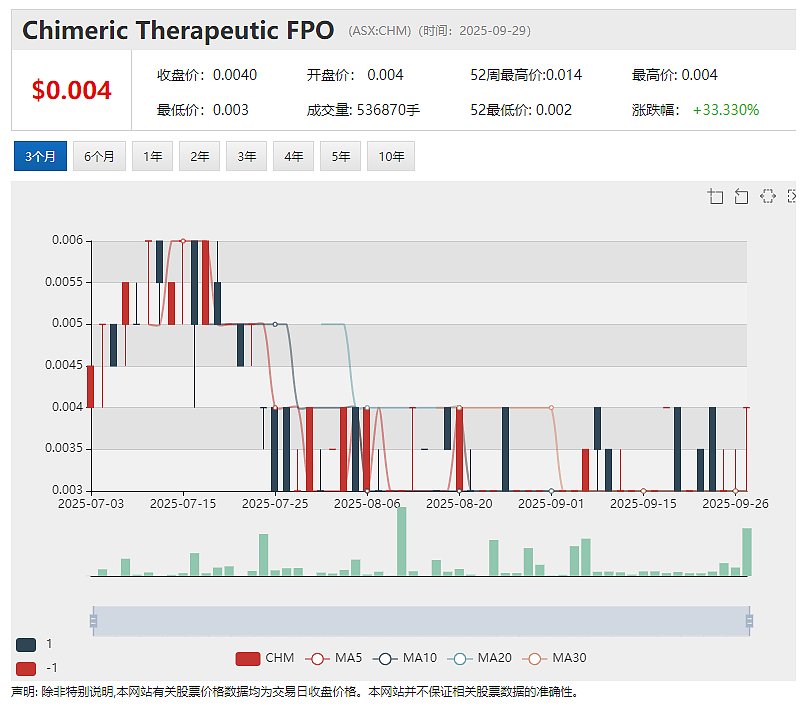This screenshot has height=711, width=805.
Task: Switch to the 6个月 time range
Action: tap(99, 156)
